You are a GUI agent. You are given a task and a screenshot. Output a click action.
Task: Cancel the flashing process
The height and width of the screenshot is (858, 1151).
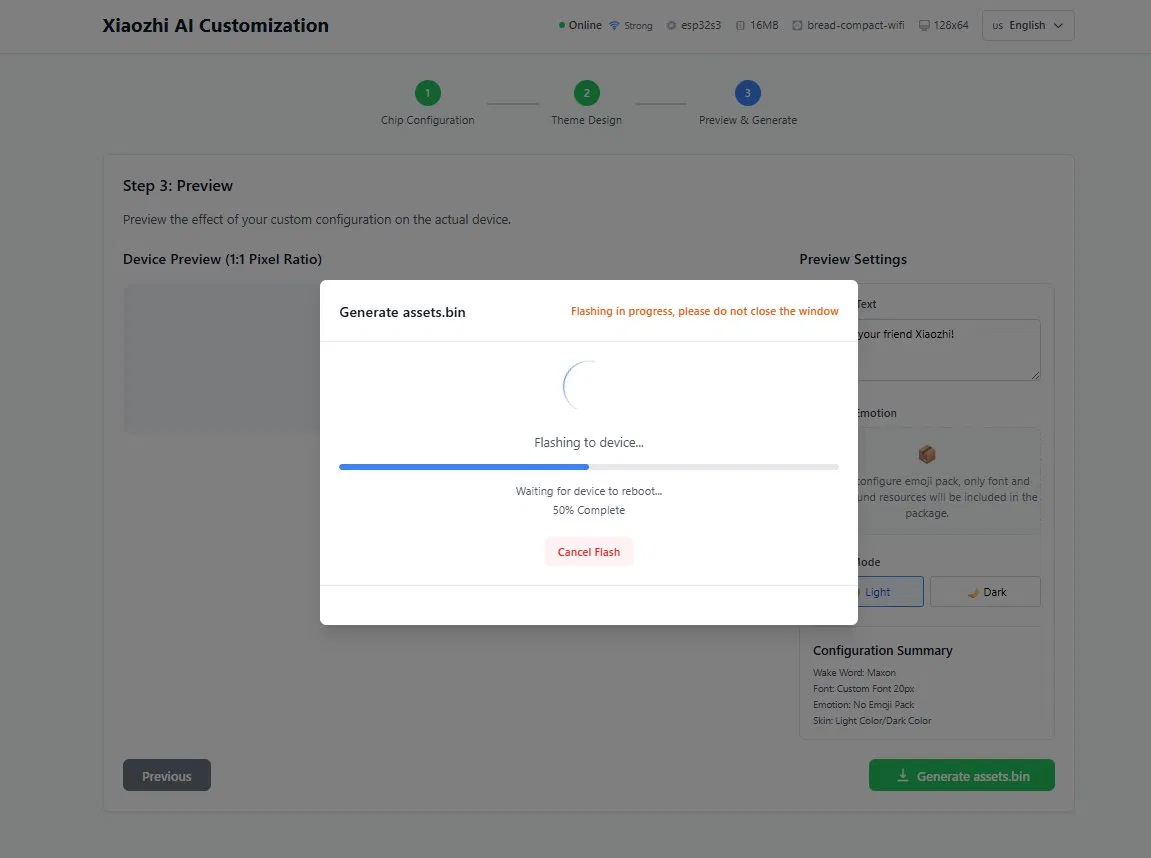[x=588, y=552]
